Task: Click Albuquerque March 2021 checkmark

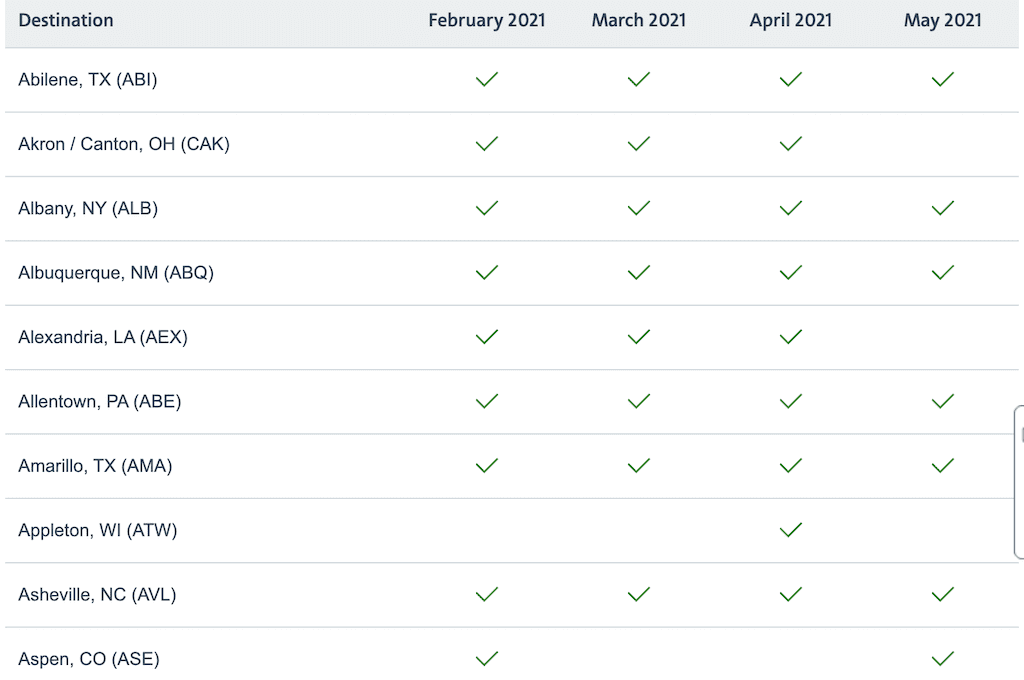Action: pyautogui.click(x=639, y=272)
